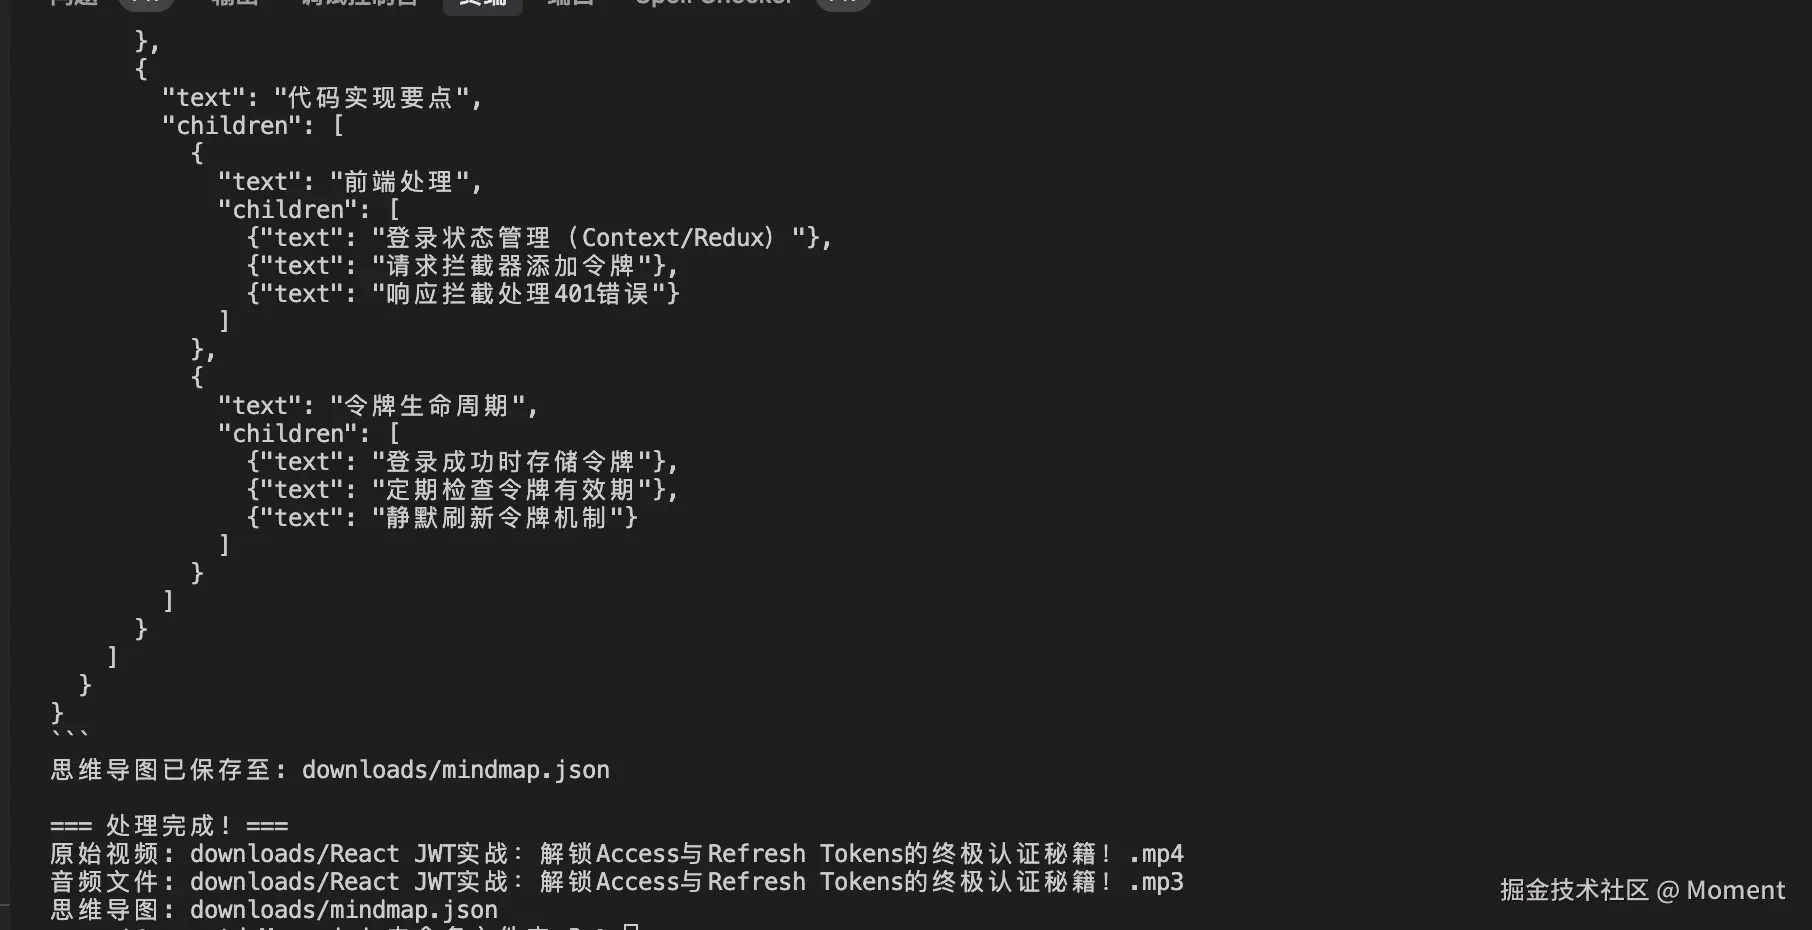This screenshot has width=1812, height=930.
Task: Open the 端口 (Ports) tab
Action: pos(571,3)
